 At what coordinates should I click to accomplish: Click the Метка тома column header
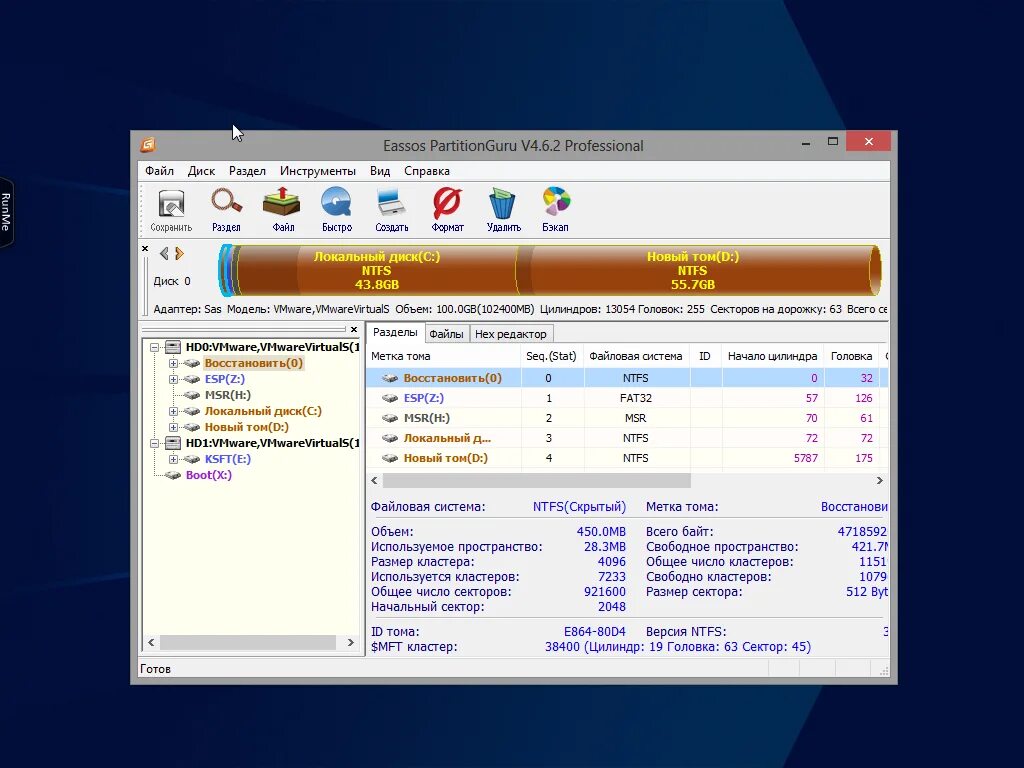[x=443, y=356]
